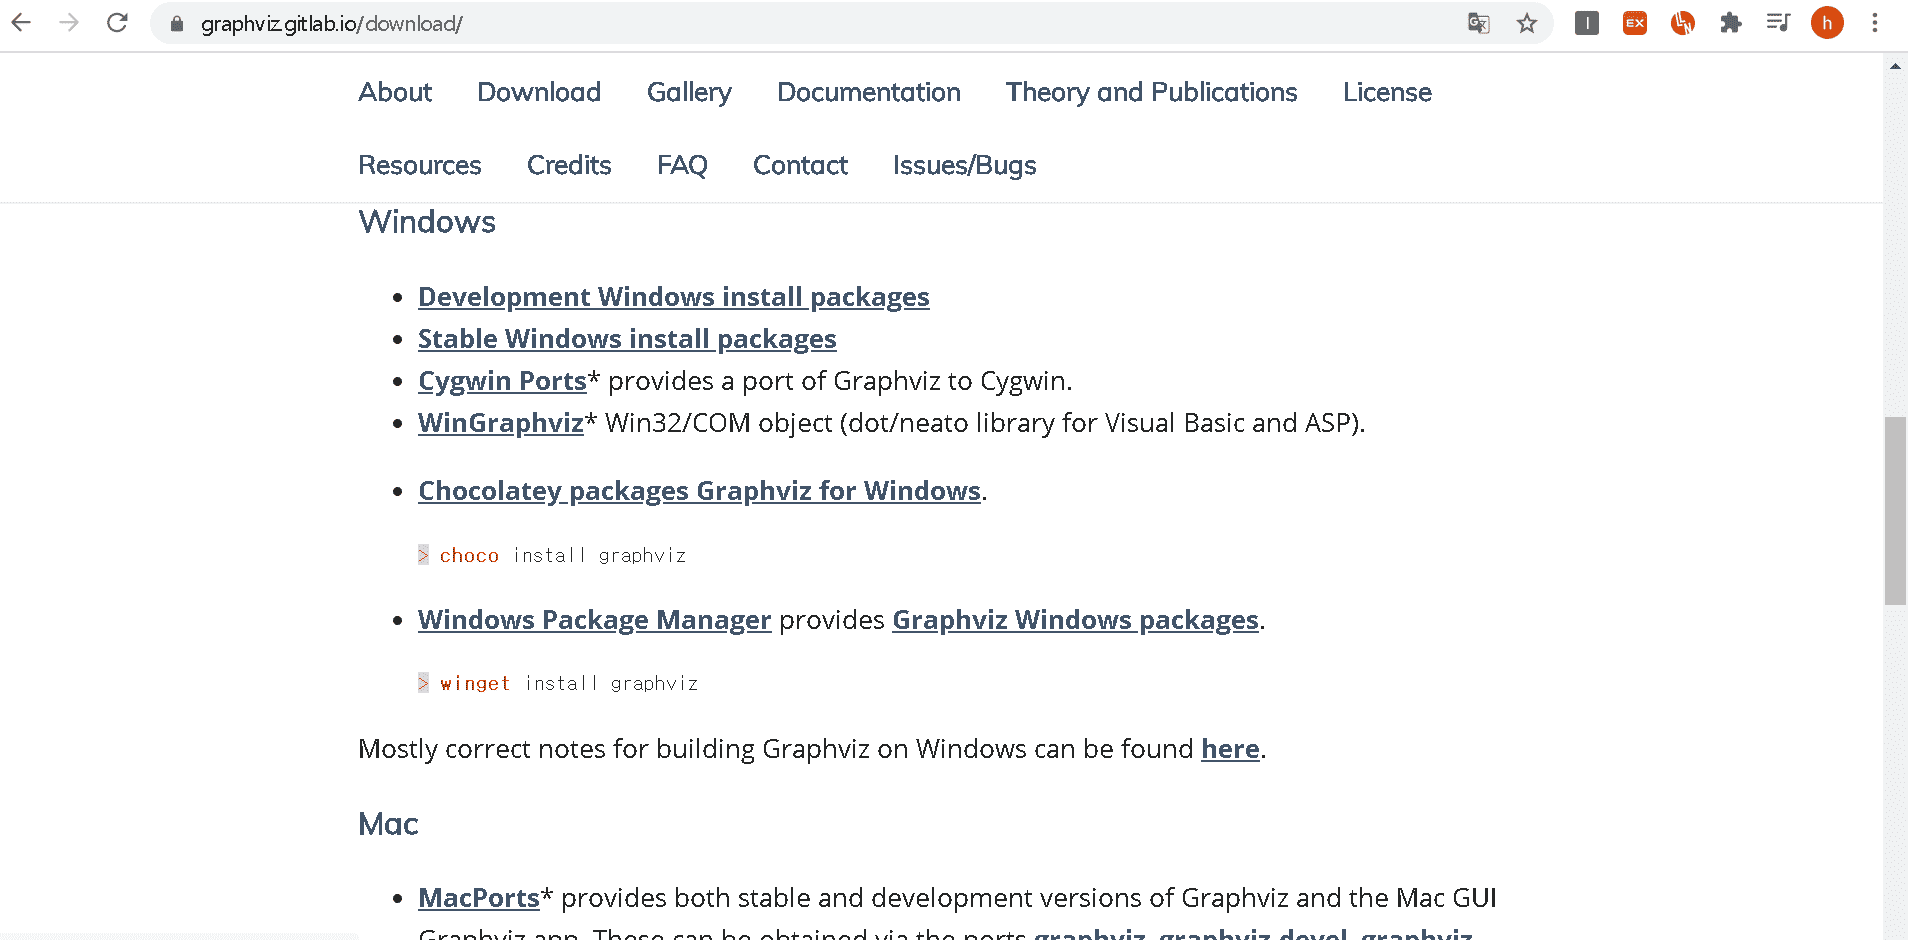Open Chrome's three-dot menu
This screenshot has height=940, width=1908.
click(x=1875, y=23)
